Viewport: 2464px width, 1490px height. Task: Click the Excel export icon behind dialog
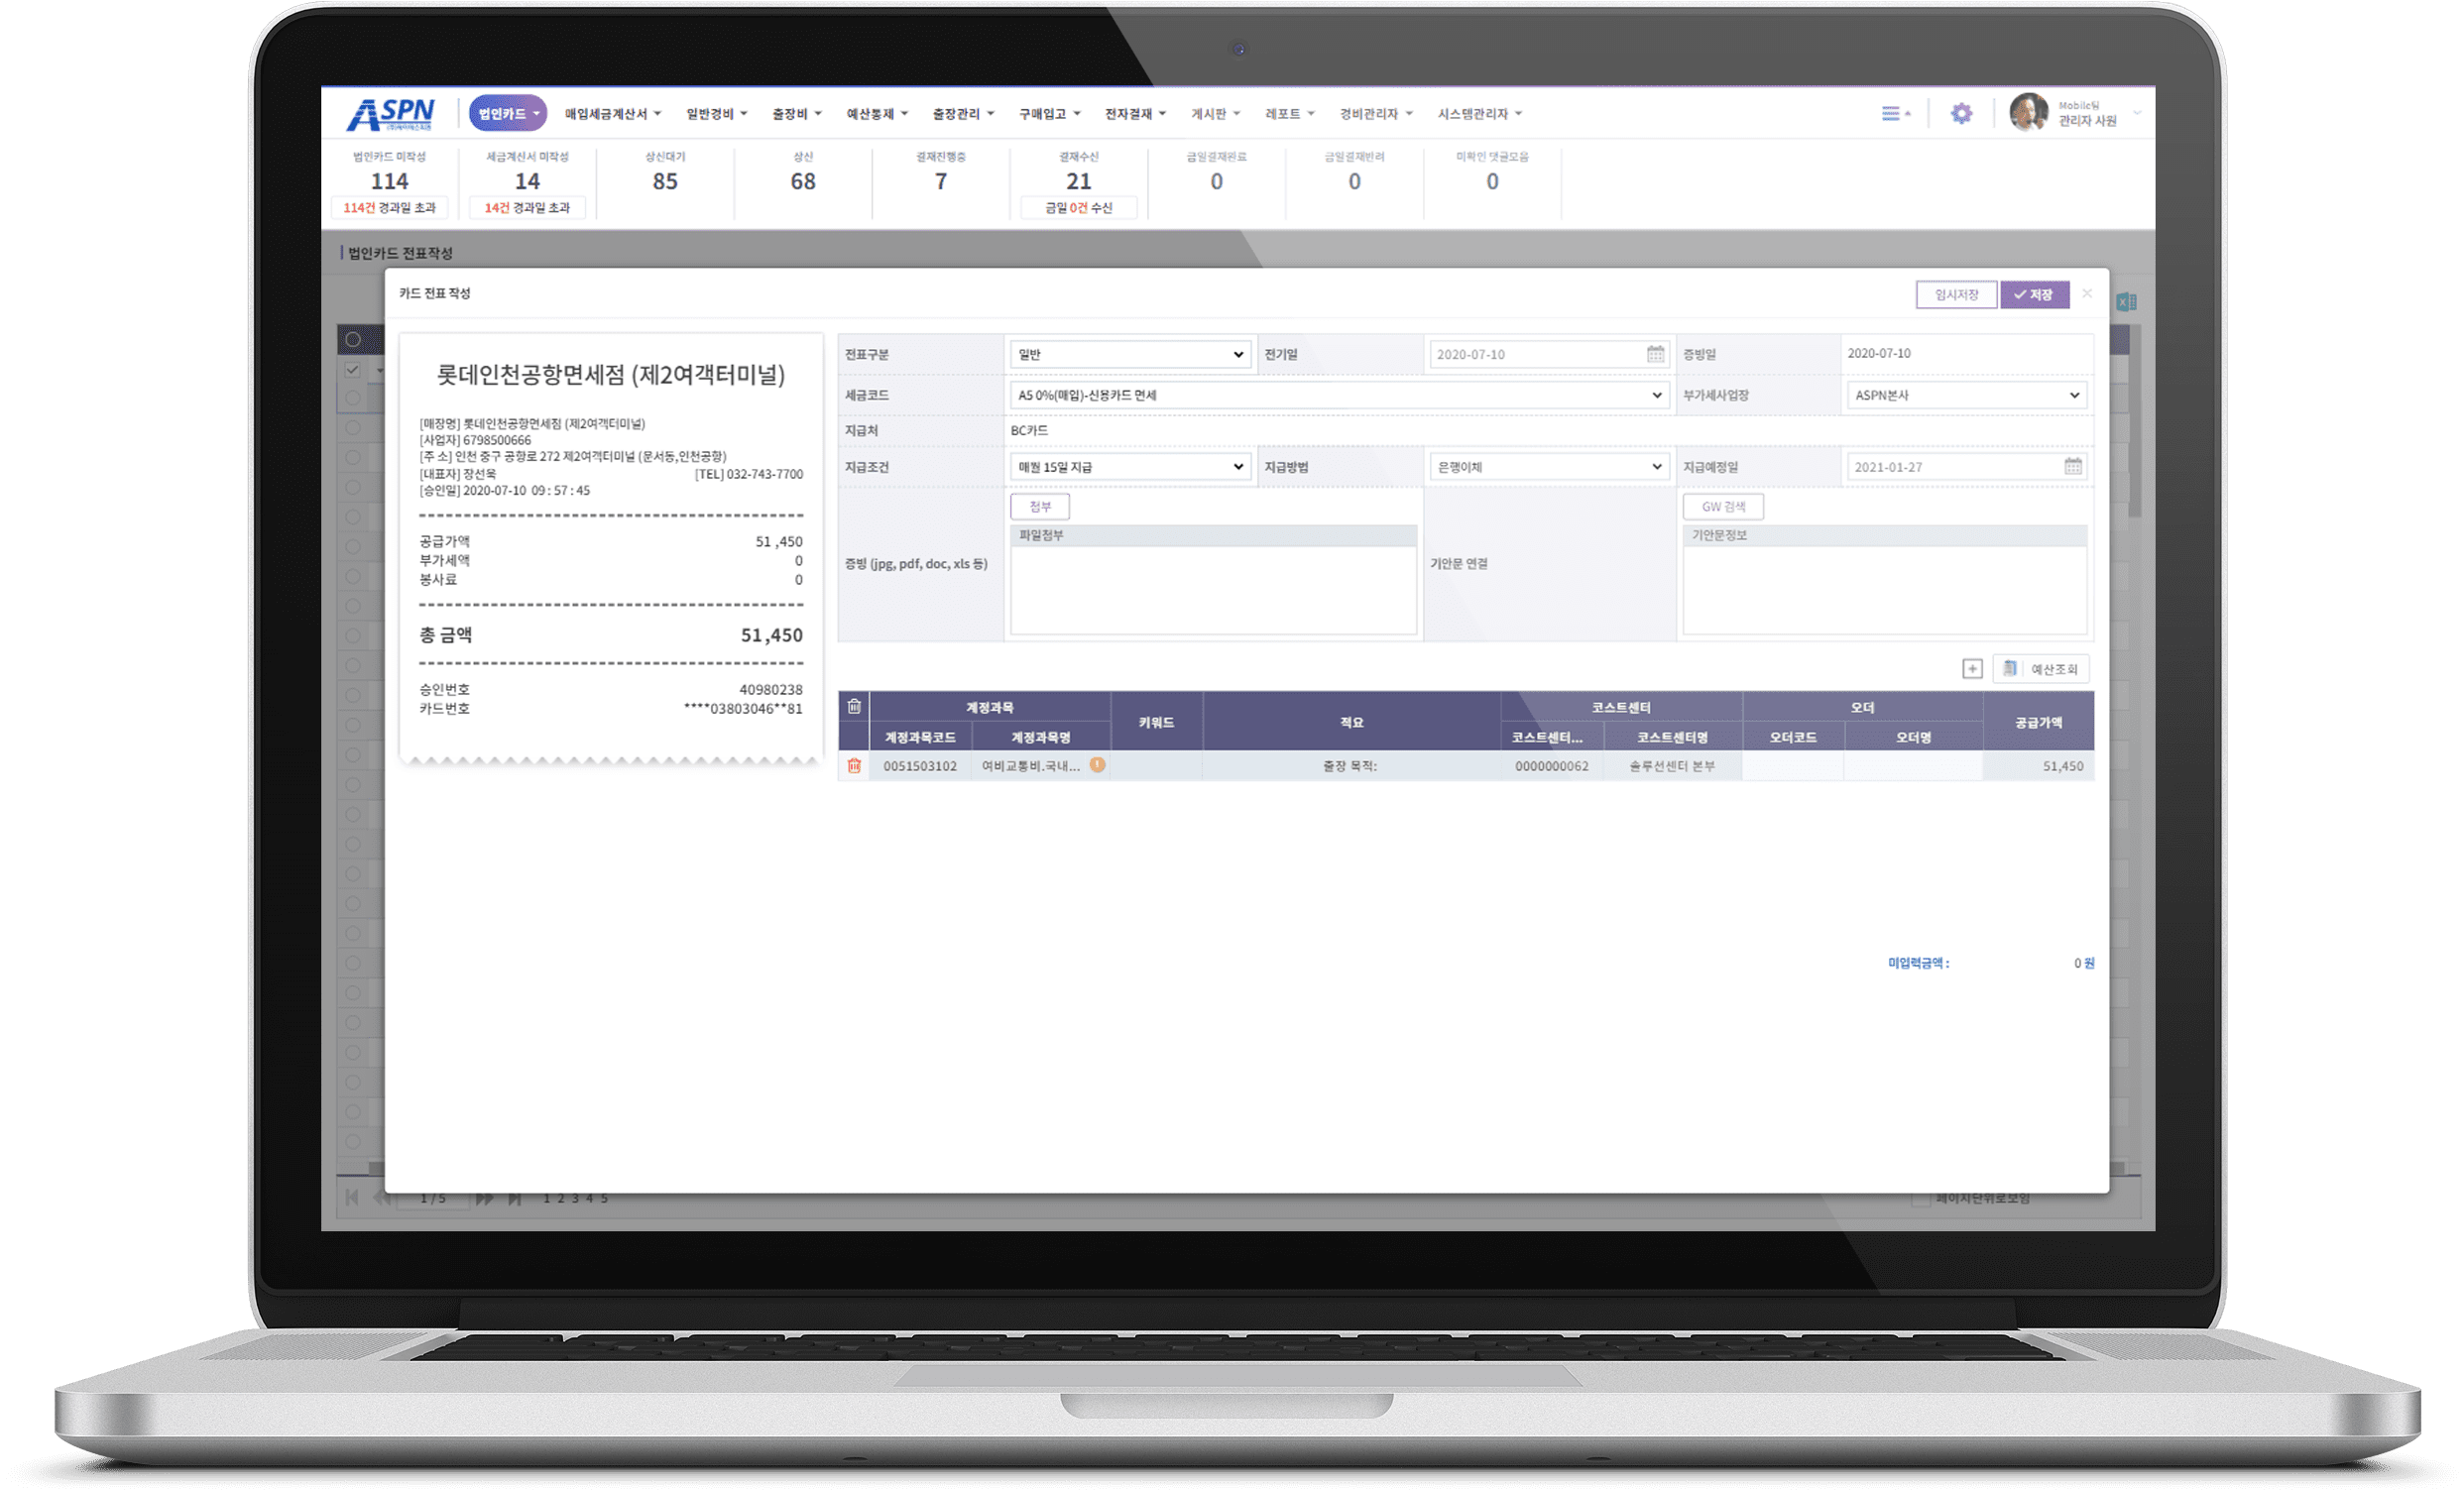(2126, 302)
